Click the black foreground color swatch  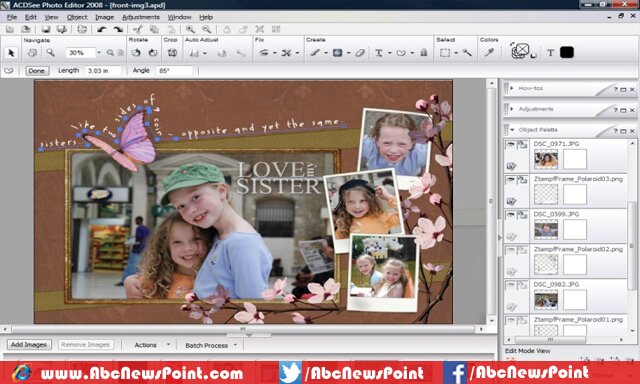[x=567, y=52]
